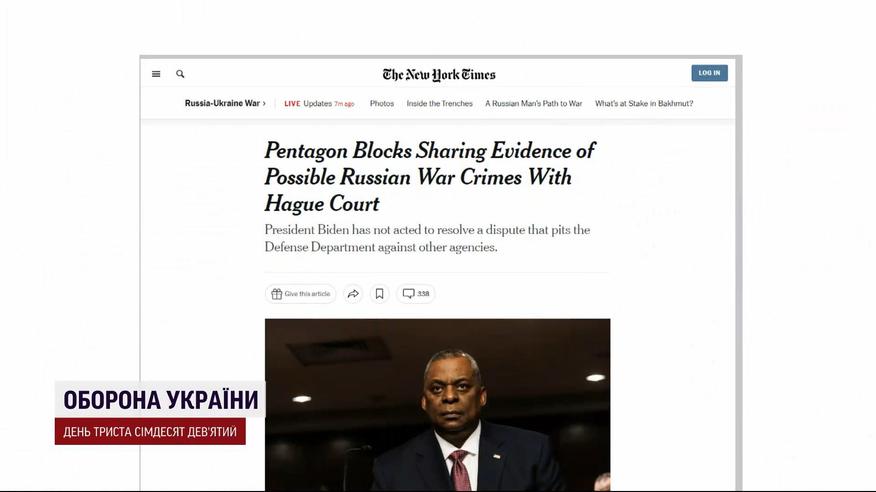Click the LOG IN button

710,73
